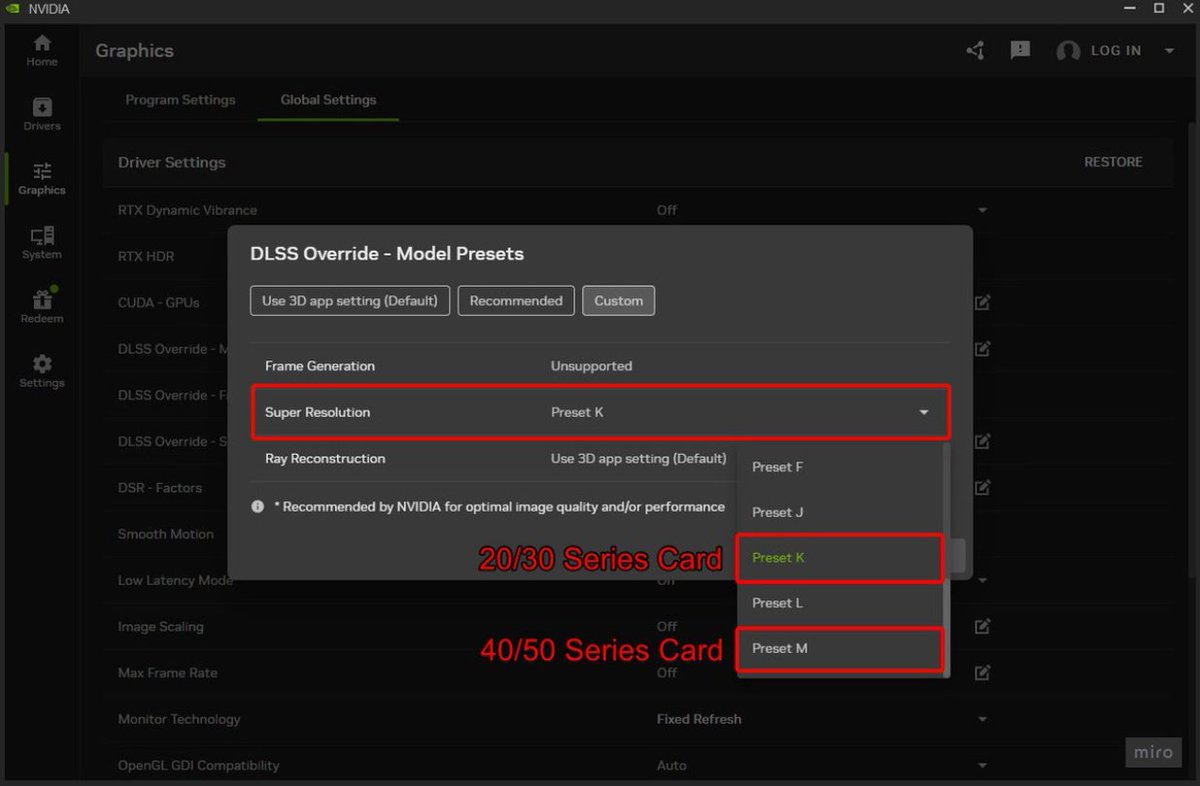Open the OpenGL GDI Compatibility dropdown arrow
1200x786 pixels.
[x=982, y=765]
